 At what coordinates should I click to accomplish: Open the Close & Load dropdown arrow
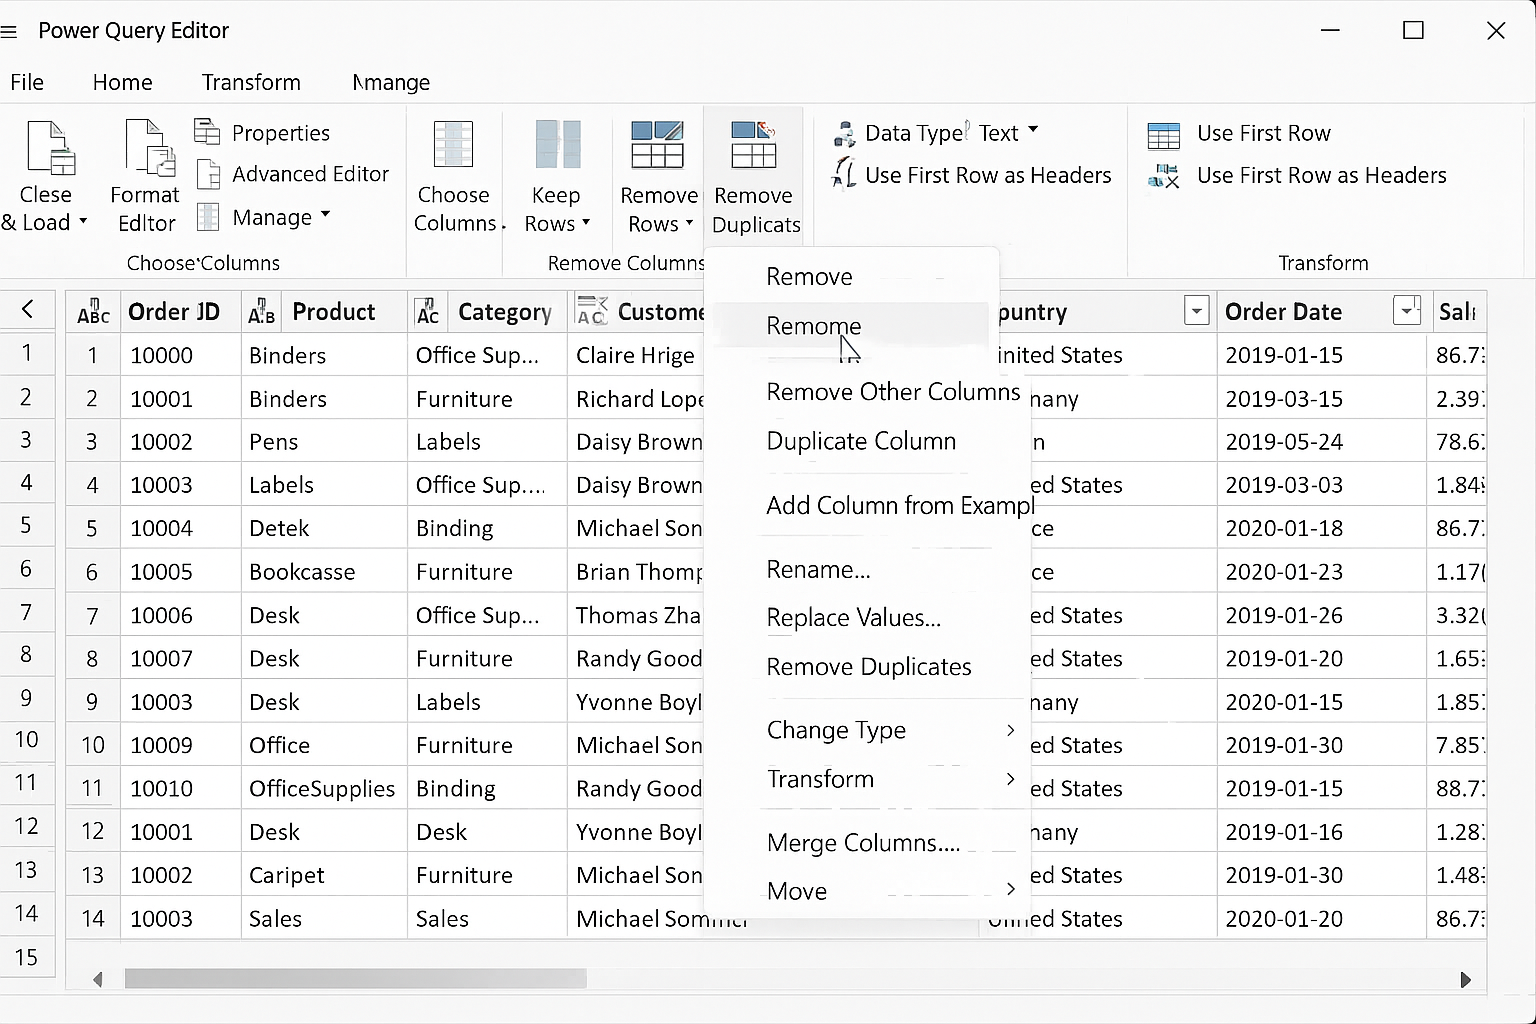click(x=83, y=221)
